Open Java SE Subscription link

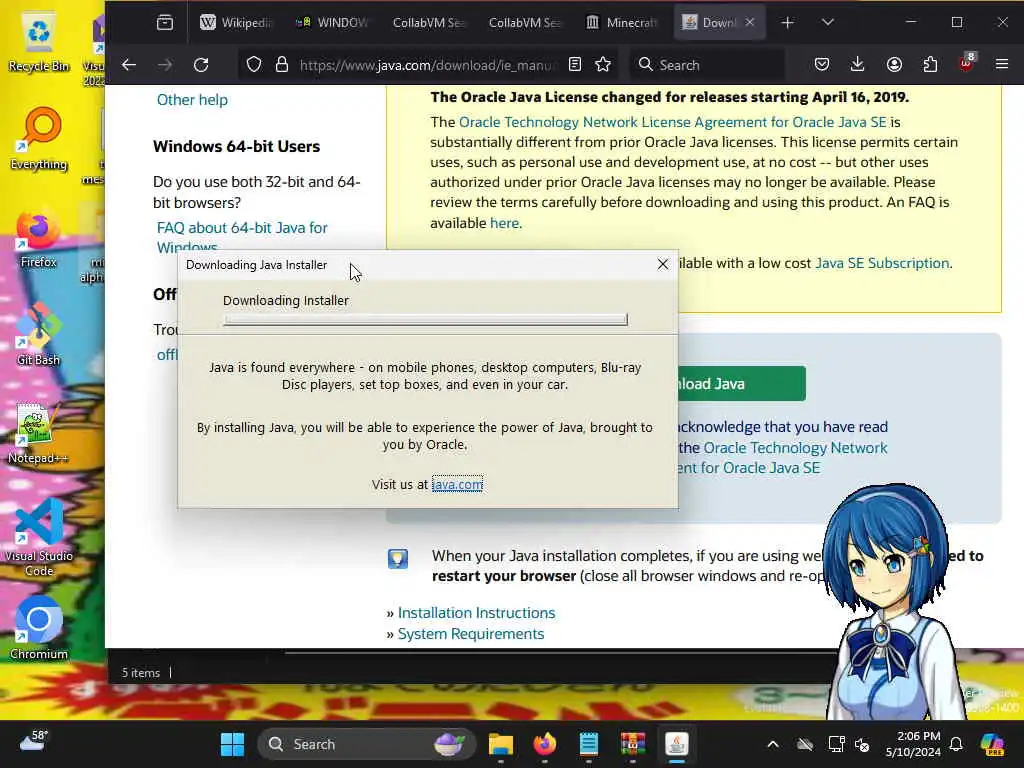coord(882,263)
